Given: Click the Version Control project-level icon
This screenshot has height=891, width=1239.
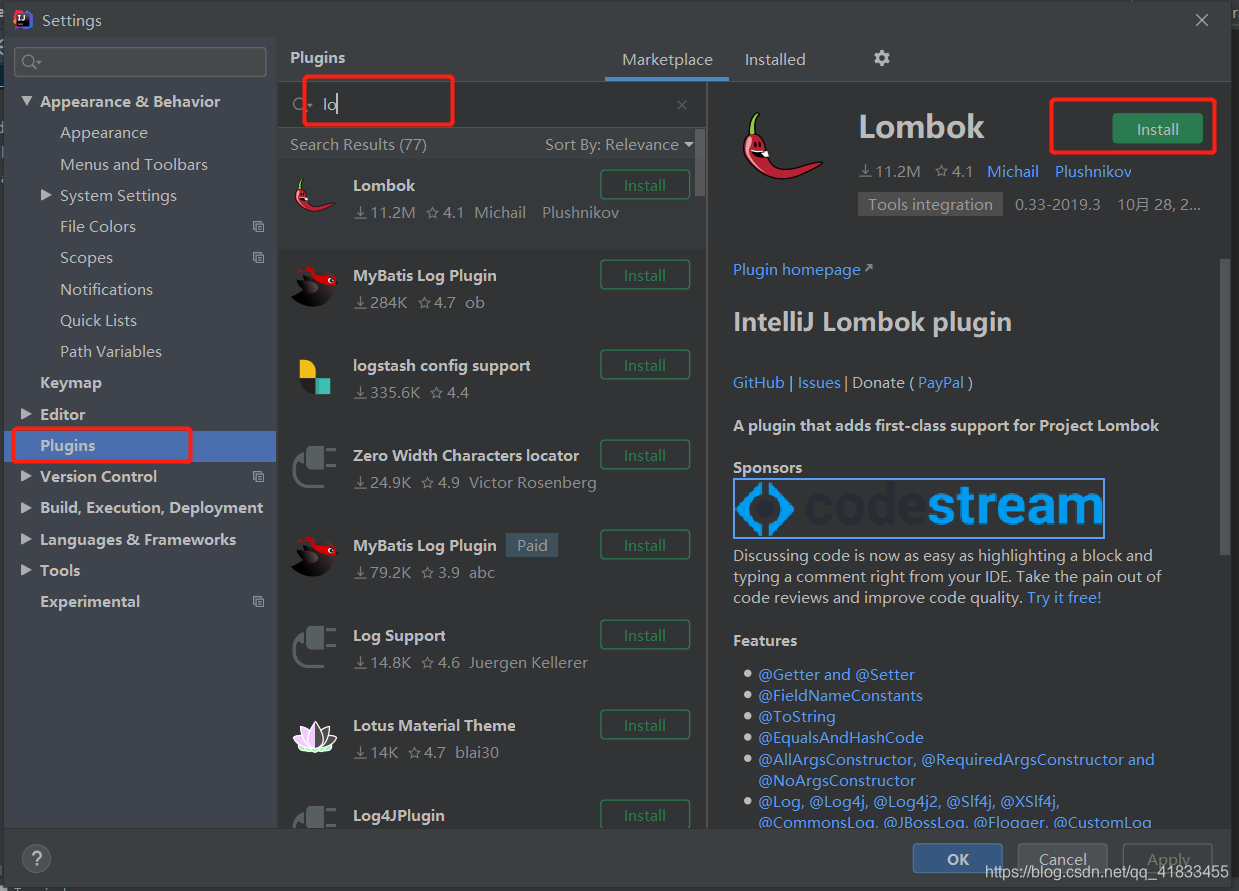Looking at the screenshot, I should click(259, 476).
